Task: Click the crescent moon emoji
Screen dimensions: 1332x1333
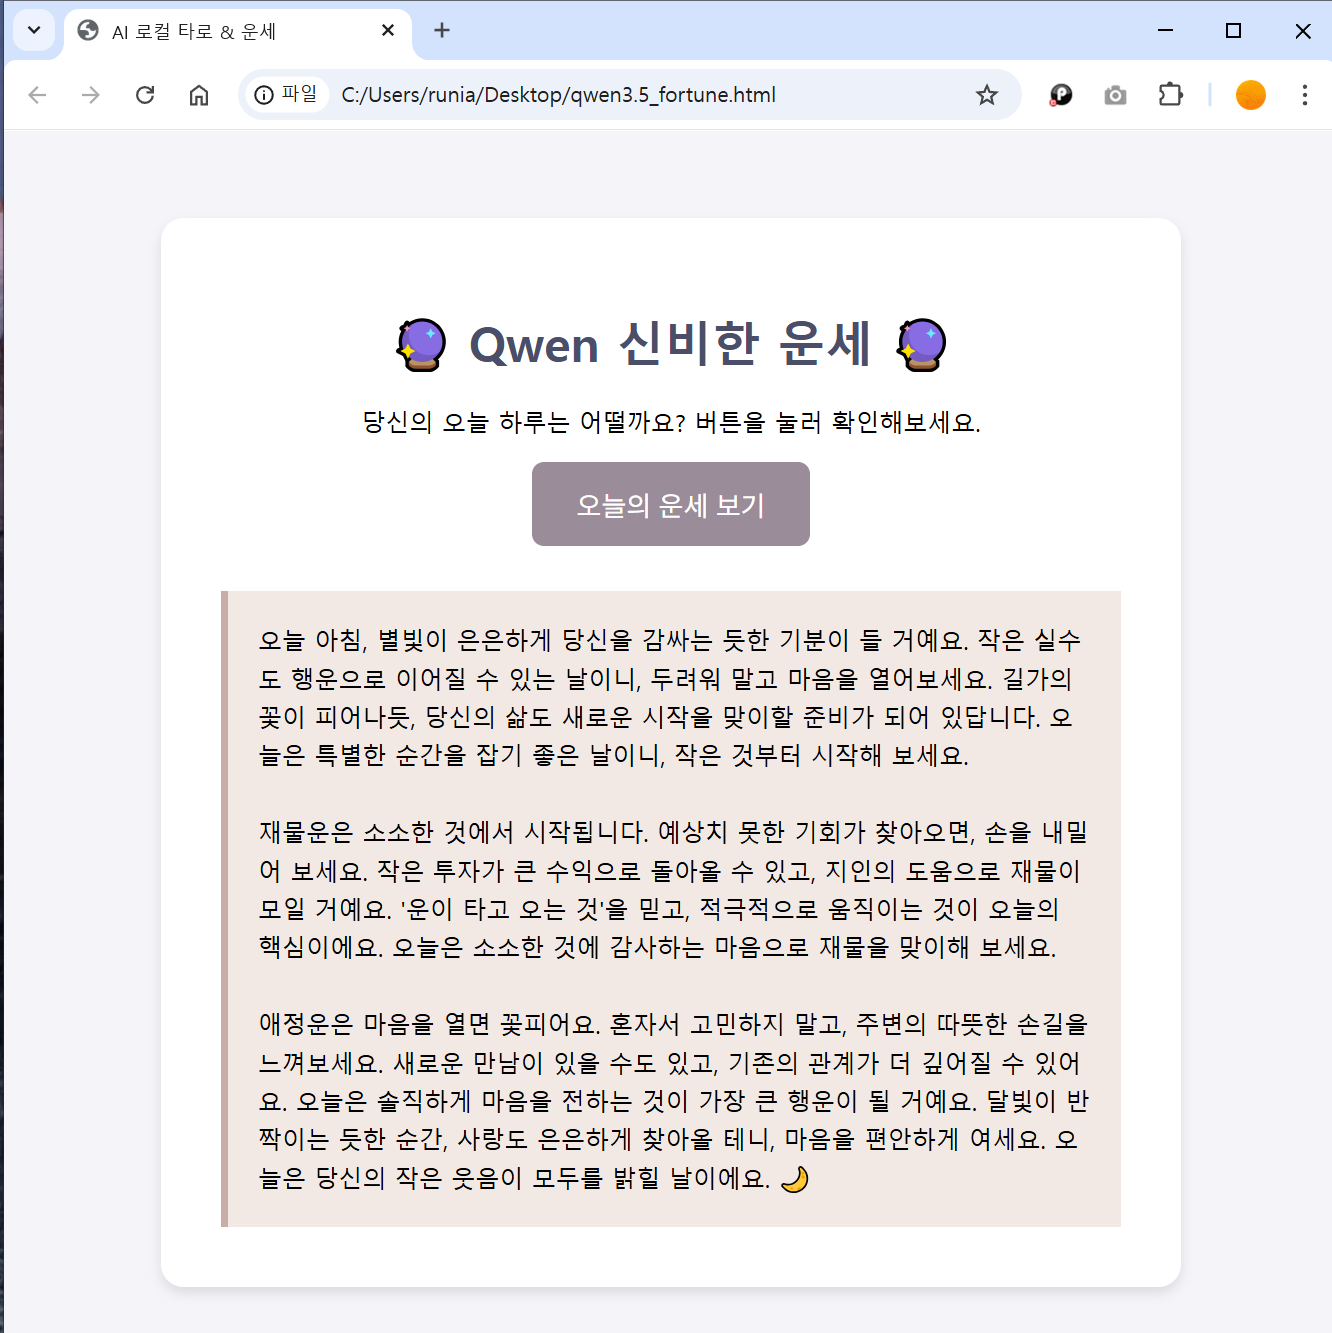Action: pyautogui.click(x=795, y=1180)
